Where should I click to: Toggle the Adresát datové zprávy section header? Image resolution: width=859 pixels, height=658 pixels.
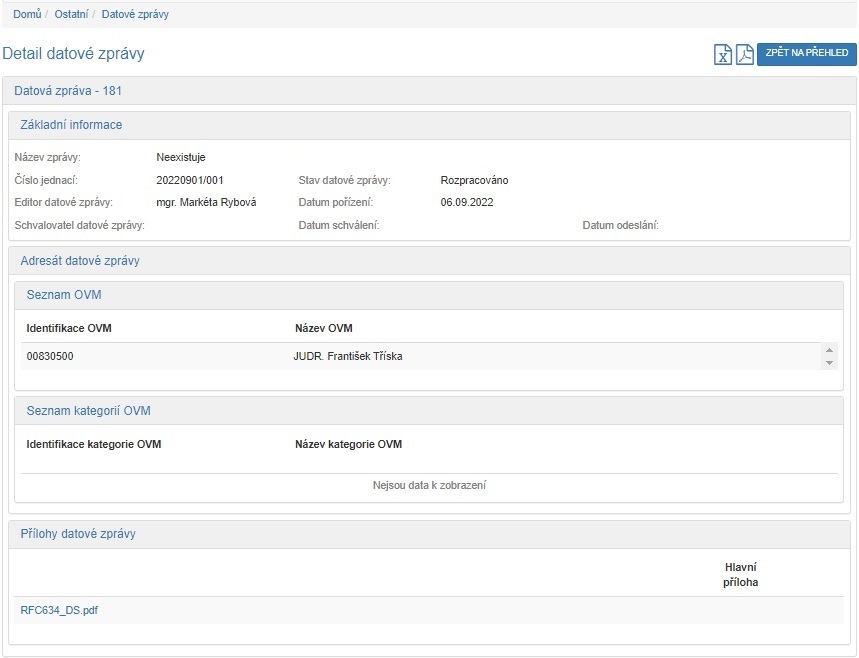tap(80, 261)
